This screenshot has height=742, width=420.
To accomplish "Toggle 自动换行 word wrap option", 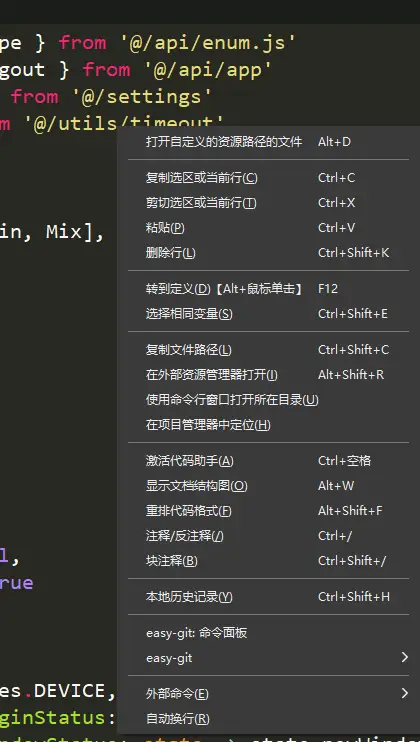I will tap(268, 718).
